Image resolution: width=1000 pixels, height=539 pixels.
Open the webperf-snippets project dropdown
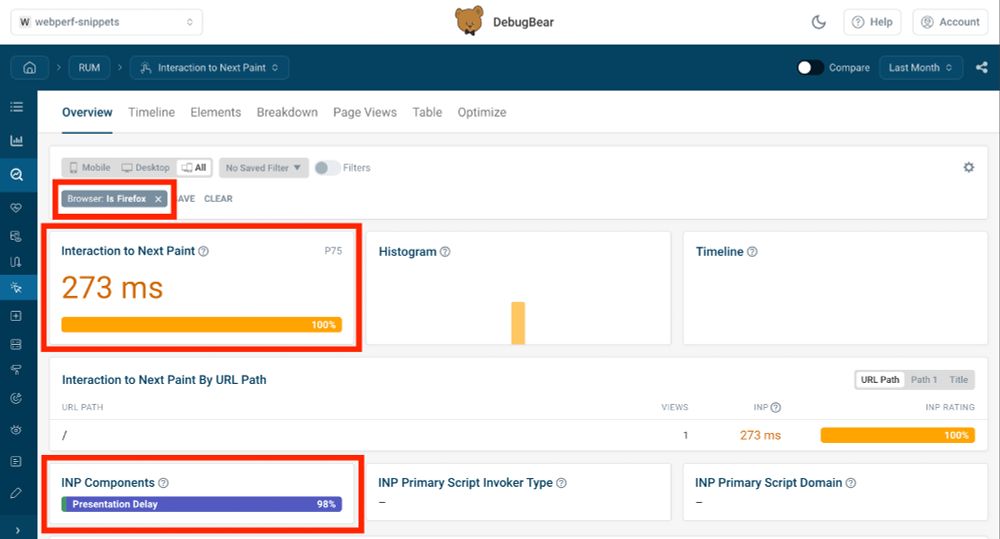107,22
